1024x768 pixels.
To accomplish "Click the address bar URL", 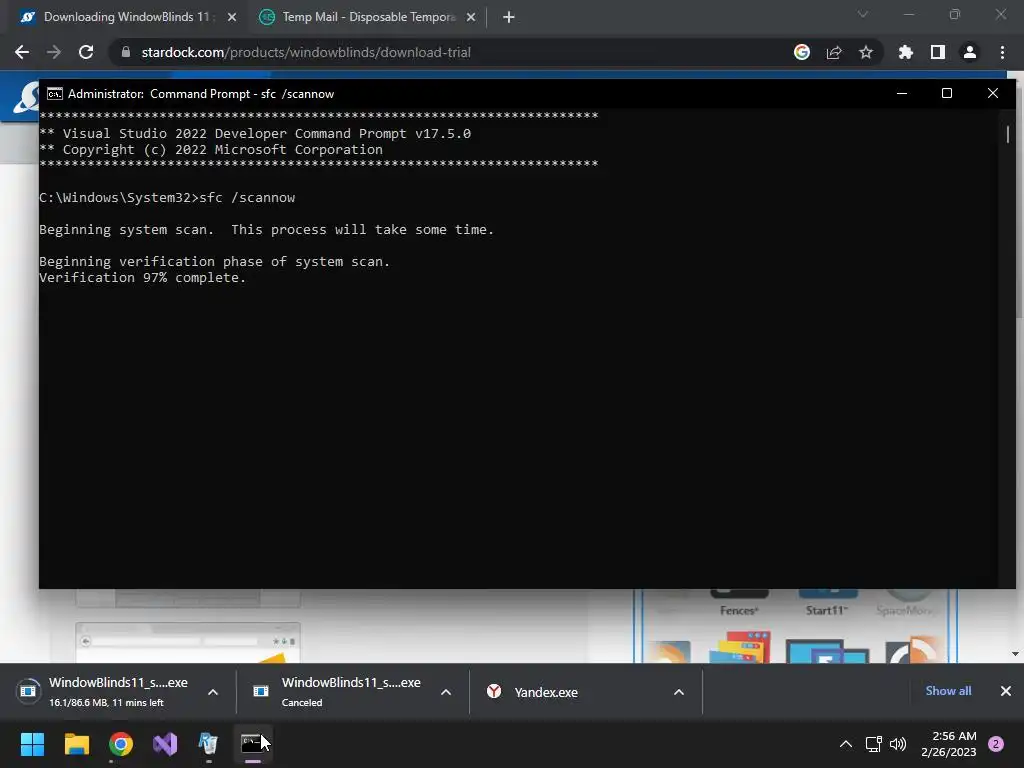I will (x=306, y=52).
